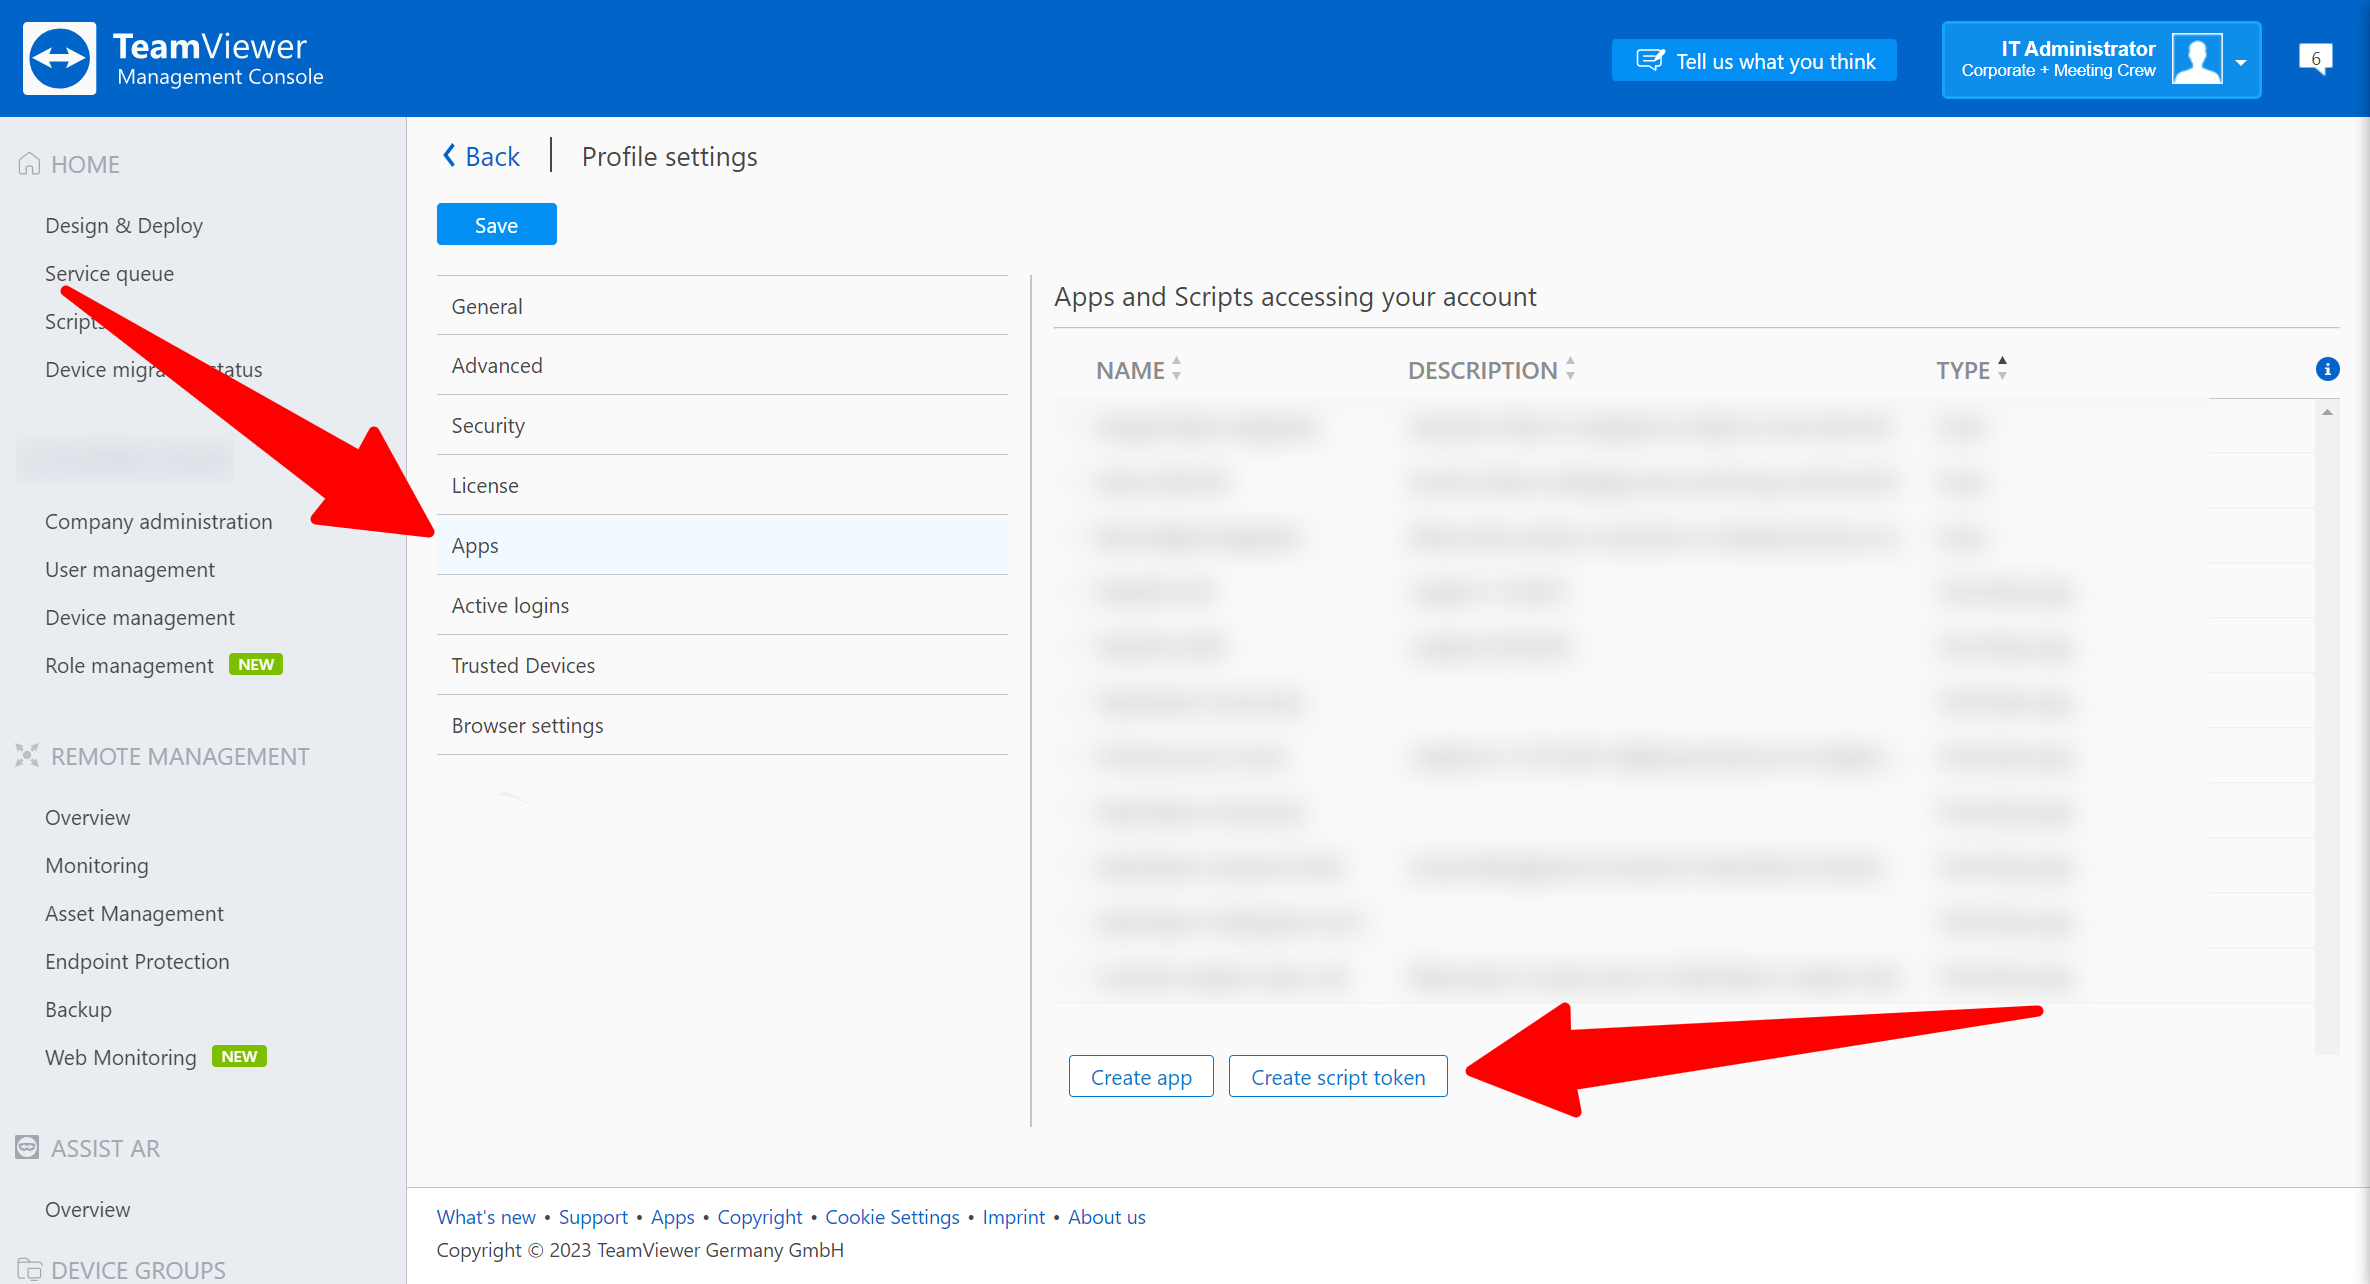Open the Trusted Devices tab

click(722, 665)
